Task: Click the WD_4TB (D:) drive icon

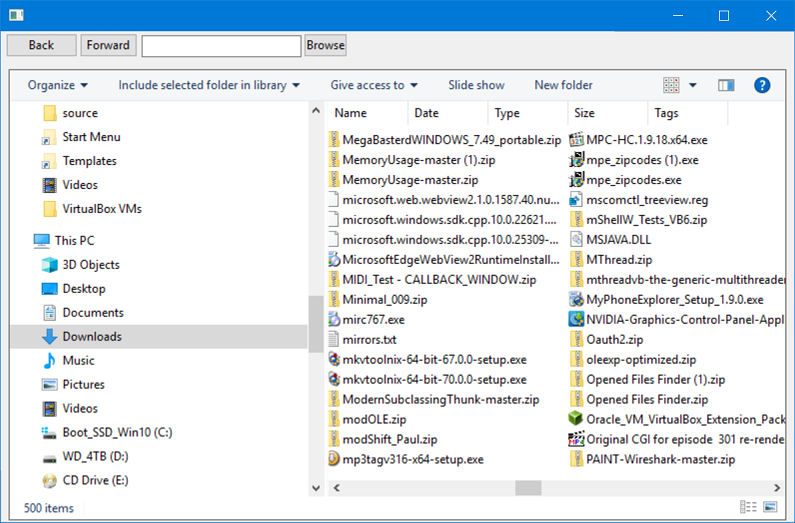Action: click(x=50, y=458)
